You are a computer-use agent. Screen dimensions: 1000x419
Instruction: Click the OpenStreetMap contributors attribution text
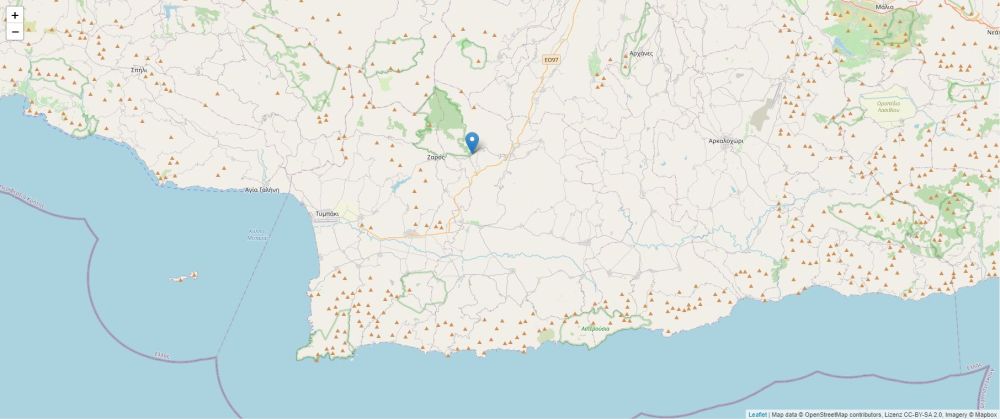[x=841, y=415]
